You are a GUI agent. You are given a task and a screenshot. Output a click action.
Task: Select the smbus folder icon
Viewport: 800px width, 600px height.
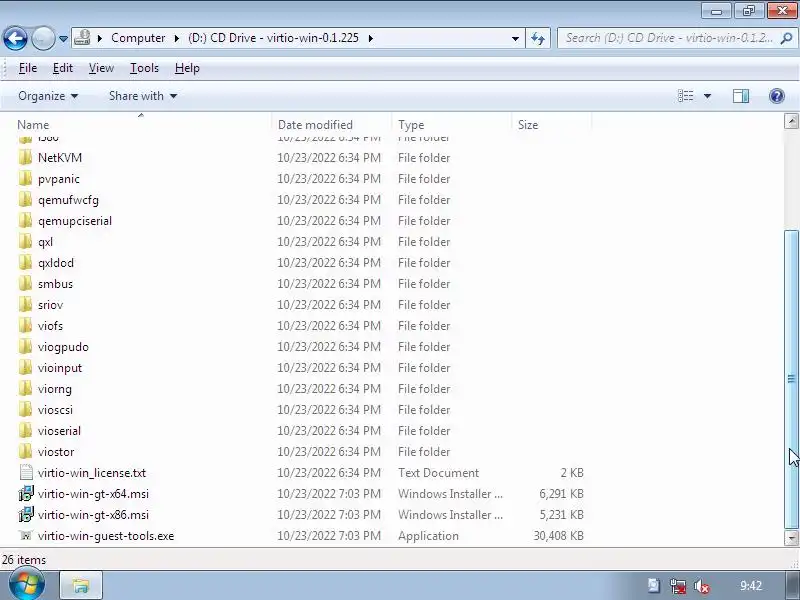tap(26, 283)
